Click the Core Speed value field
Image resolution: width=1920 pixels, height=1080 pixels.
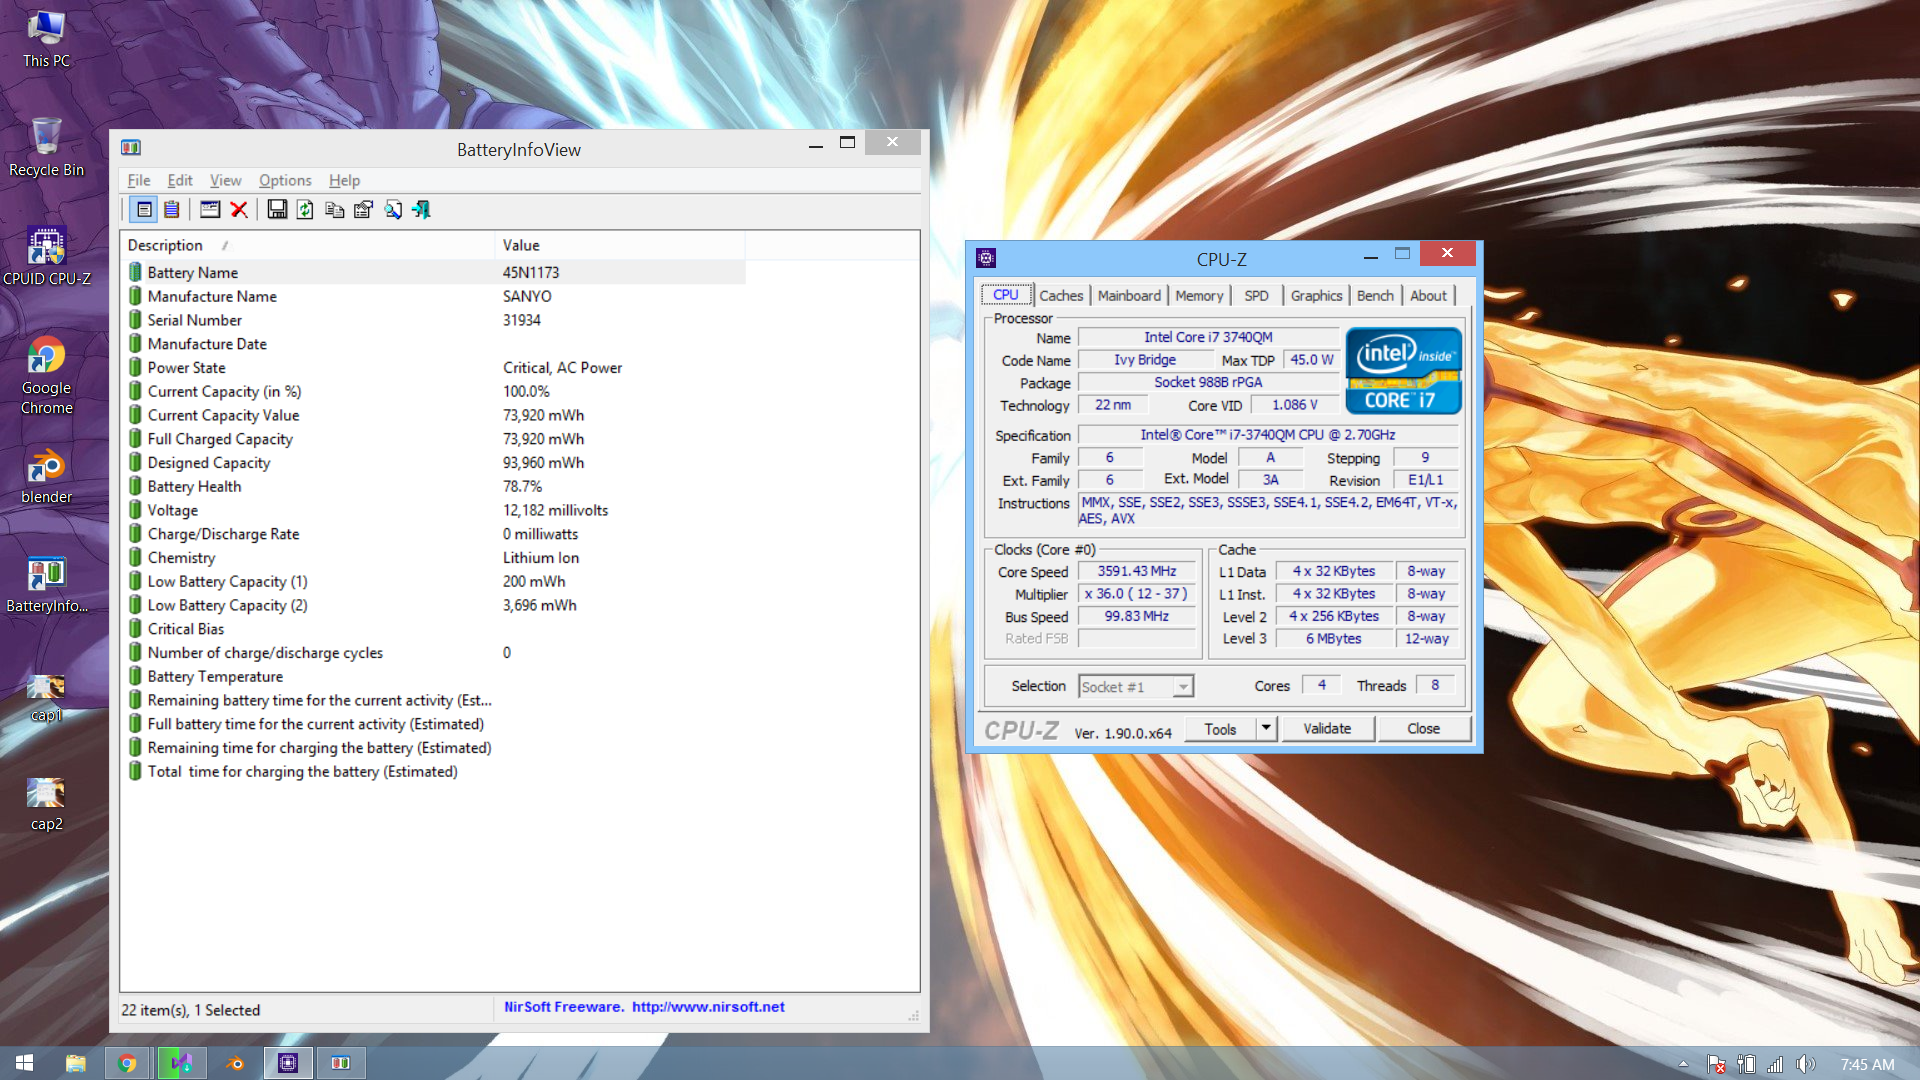(1137, 571)
